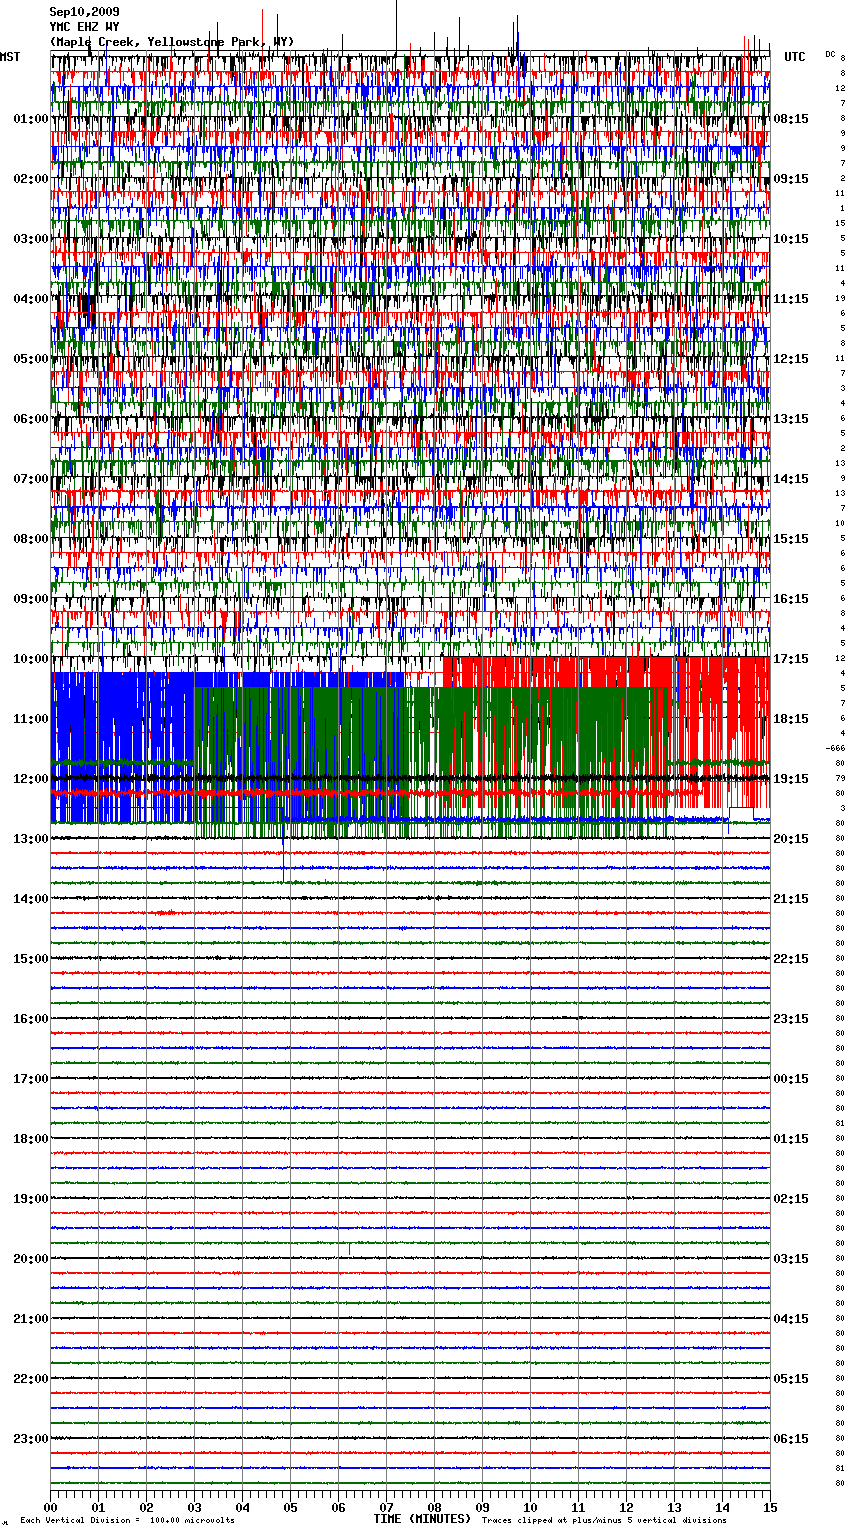Click the 'MST' column header
The image size is (850, 1534).
click(10, 57)
